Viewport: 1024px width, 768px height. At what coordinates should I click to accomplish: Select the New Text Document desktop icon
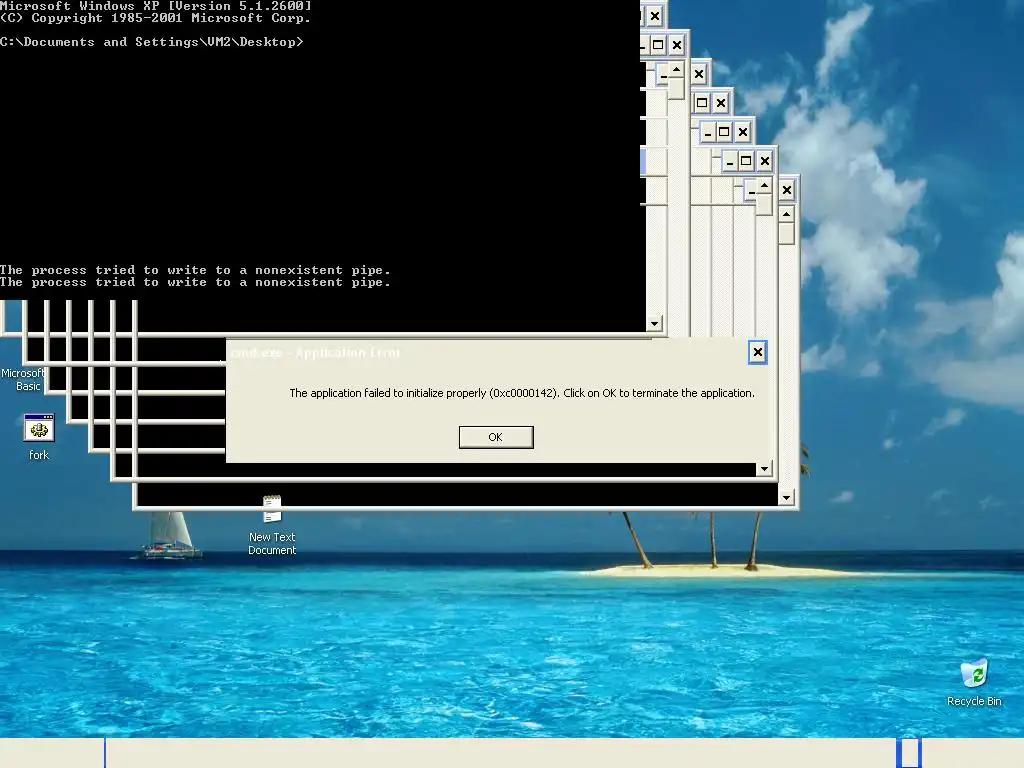[x=272, y=526]
